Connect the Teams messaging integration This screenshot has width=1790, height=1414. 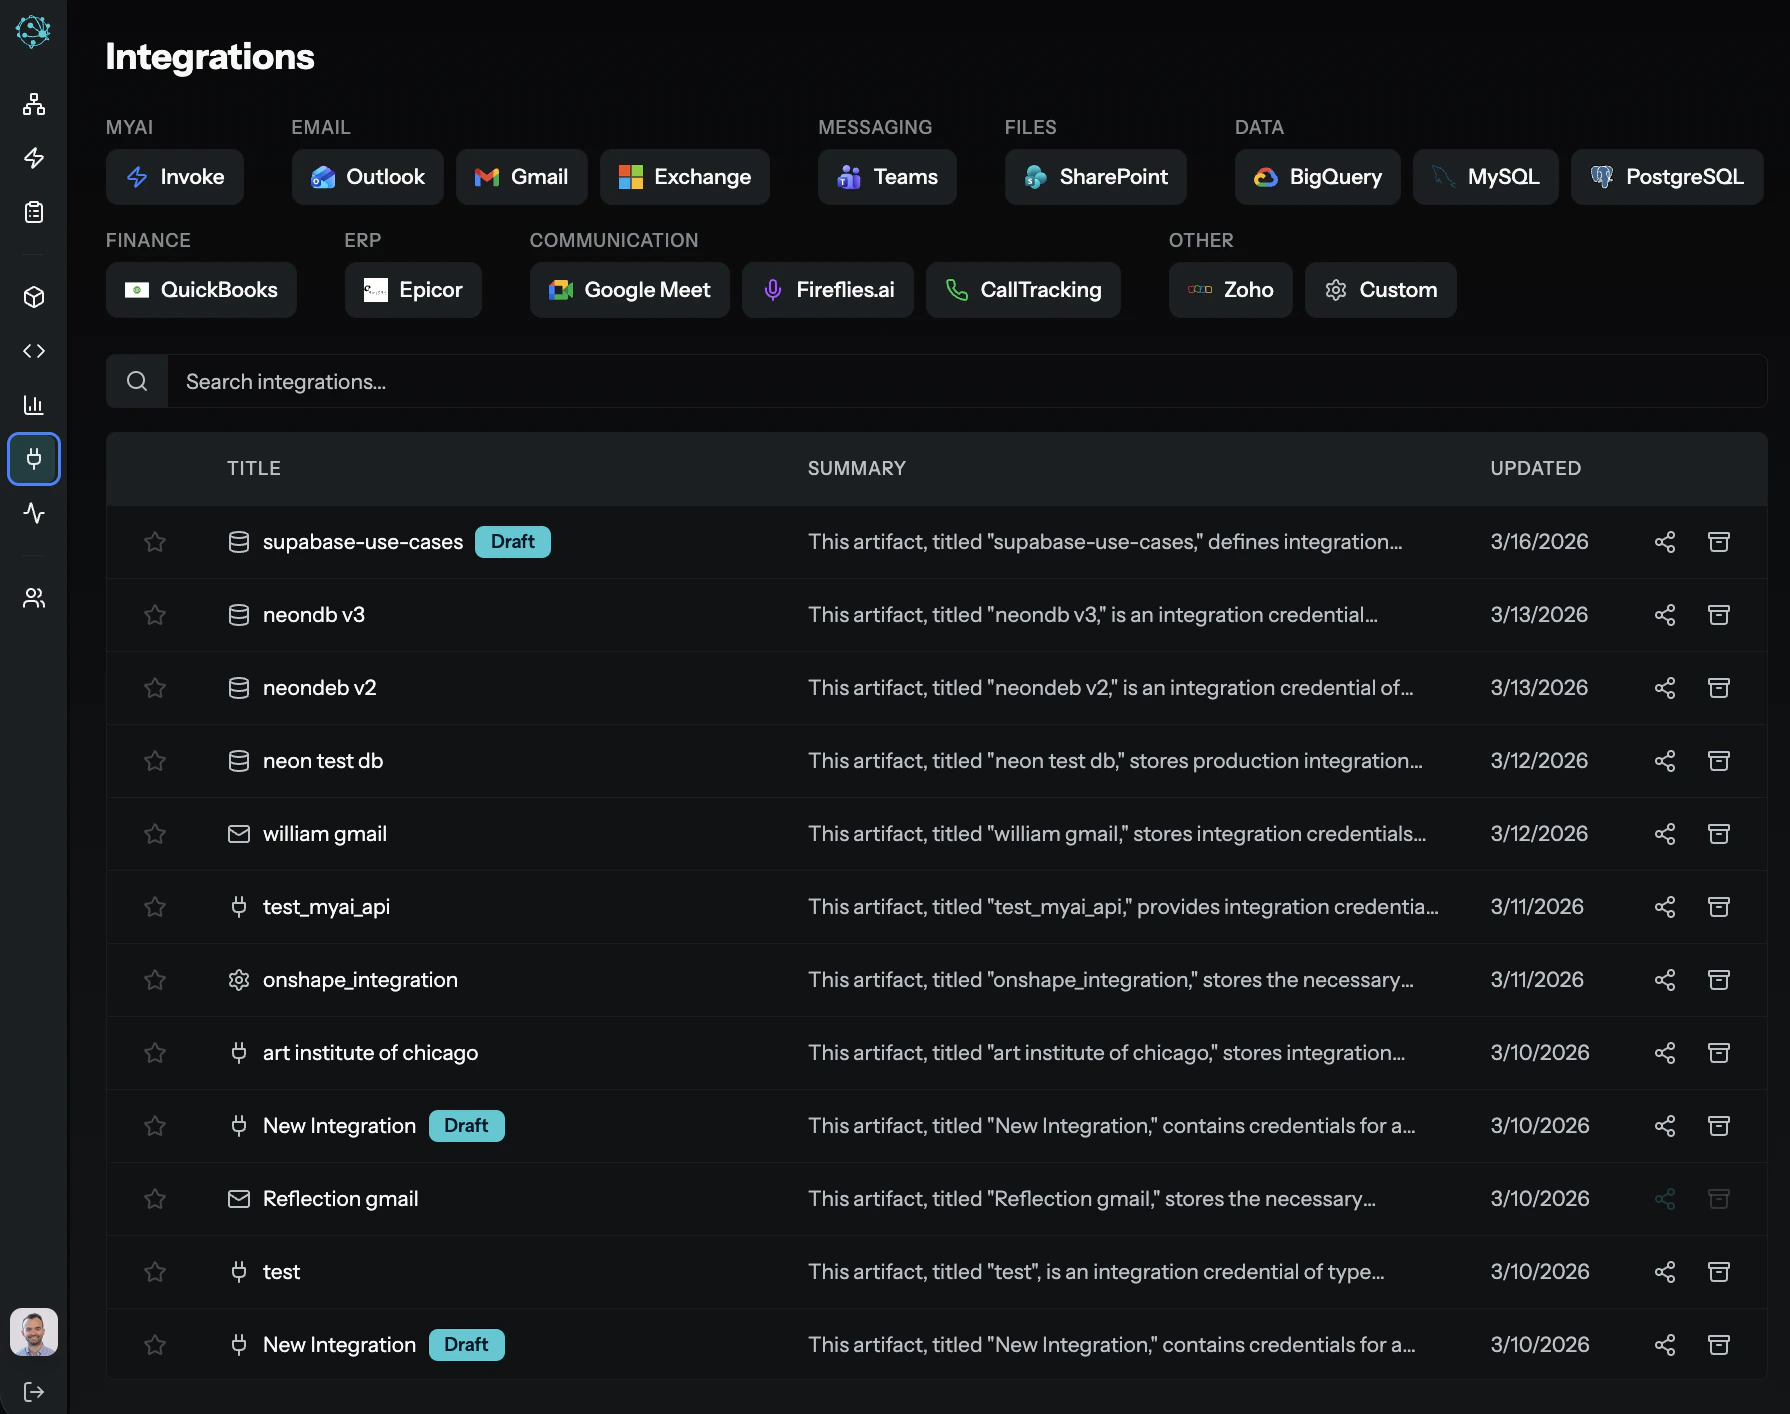(887, 177)
